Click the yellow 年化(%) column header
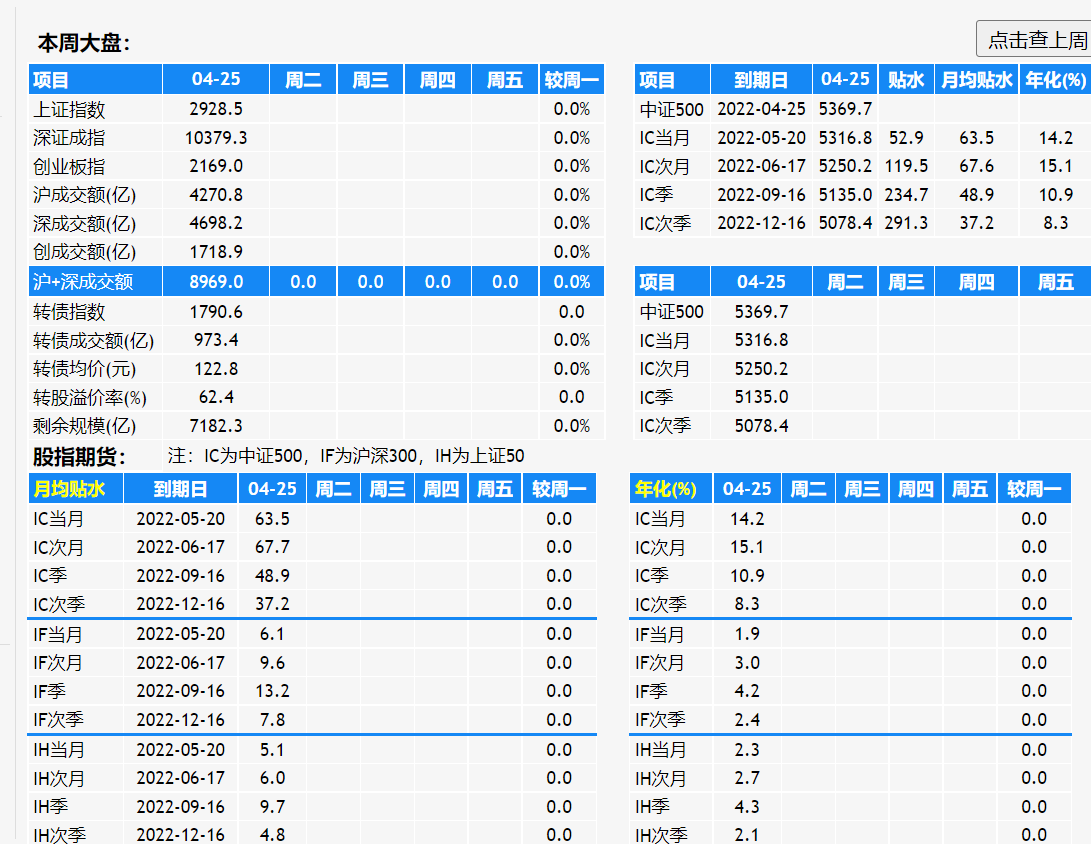Viewport: 1091px width, 844px height. point(665,489)
